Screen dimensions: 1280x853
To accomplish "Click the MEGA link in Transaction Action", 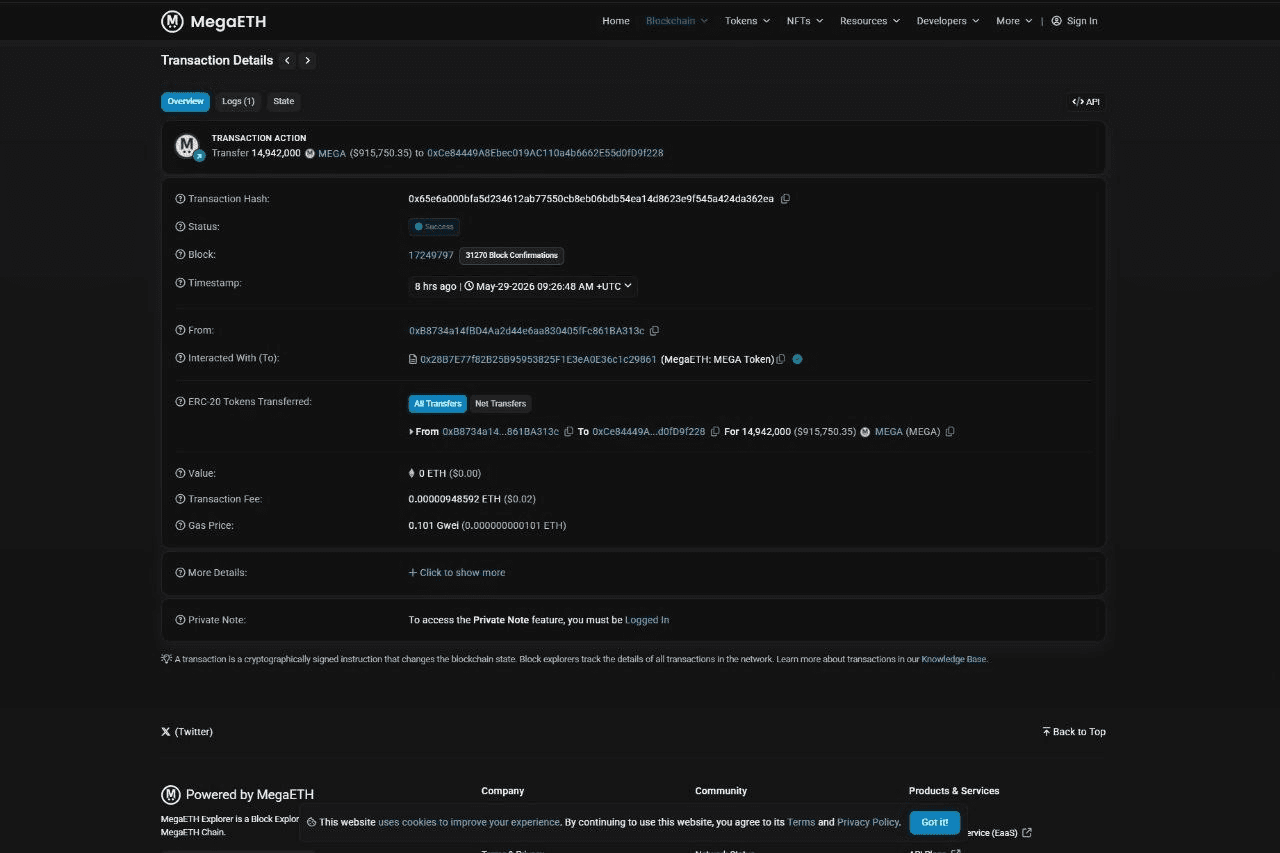I will (x=332, y=153).
